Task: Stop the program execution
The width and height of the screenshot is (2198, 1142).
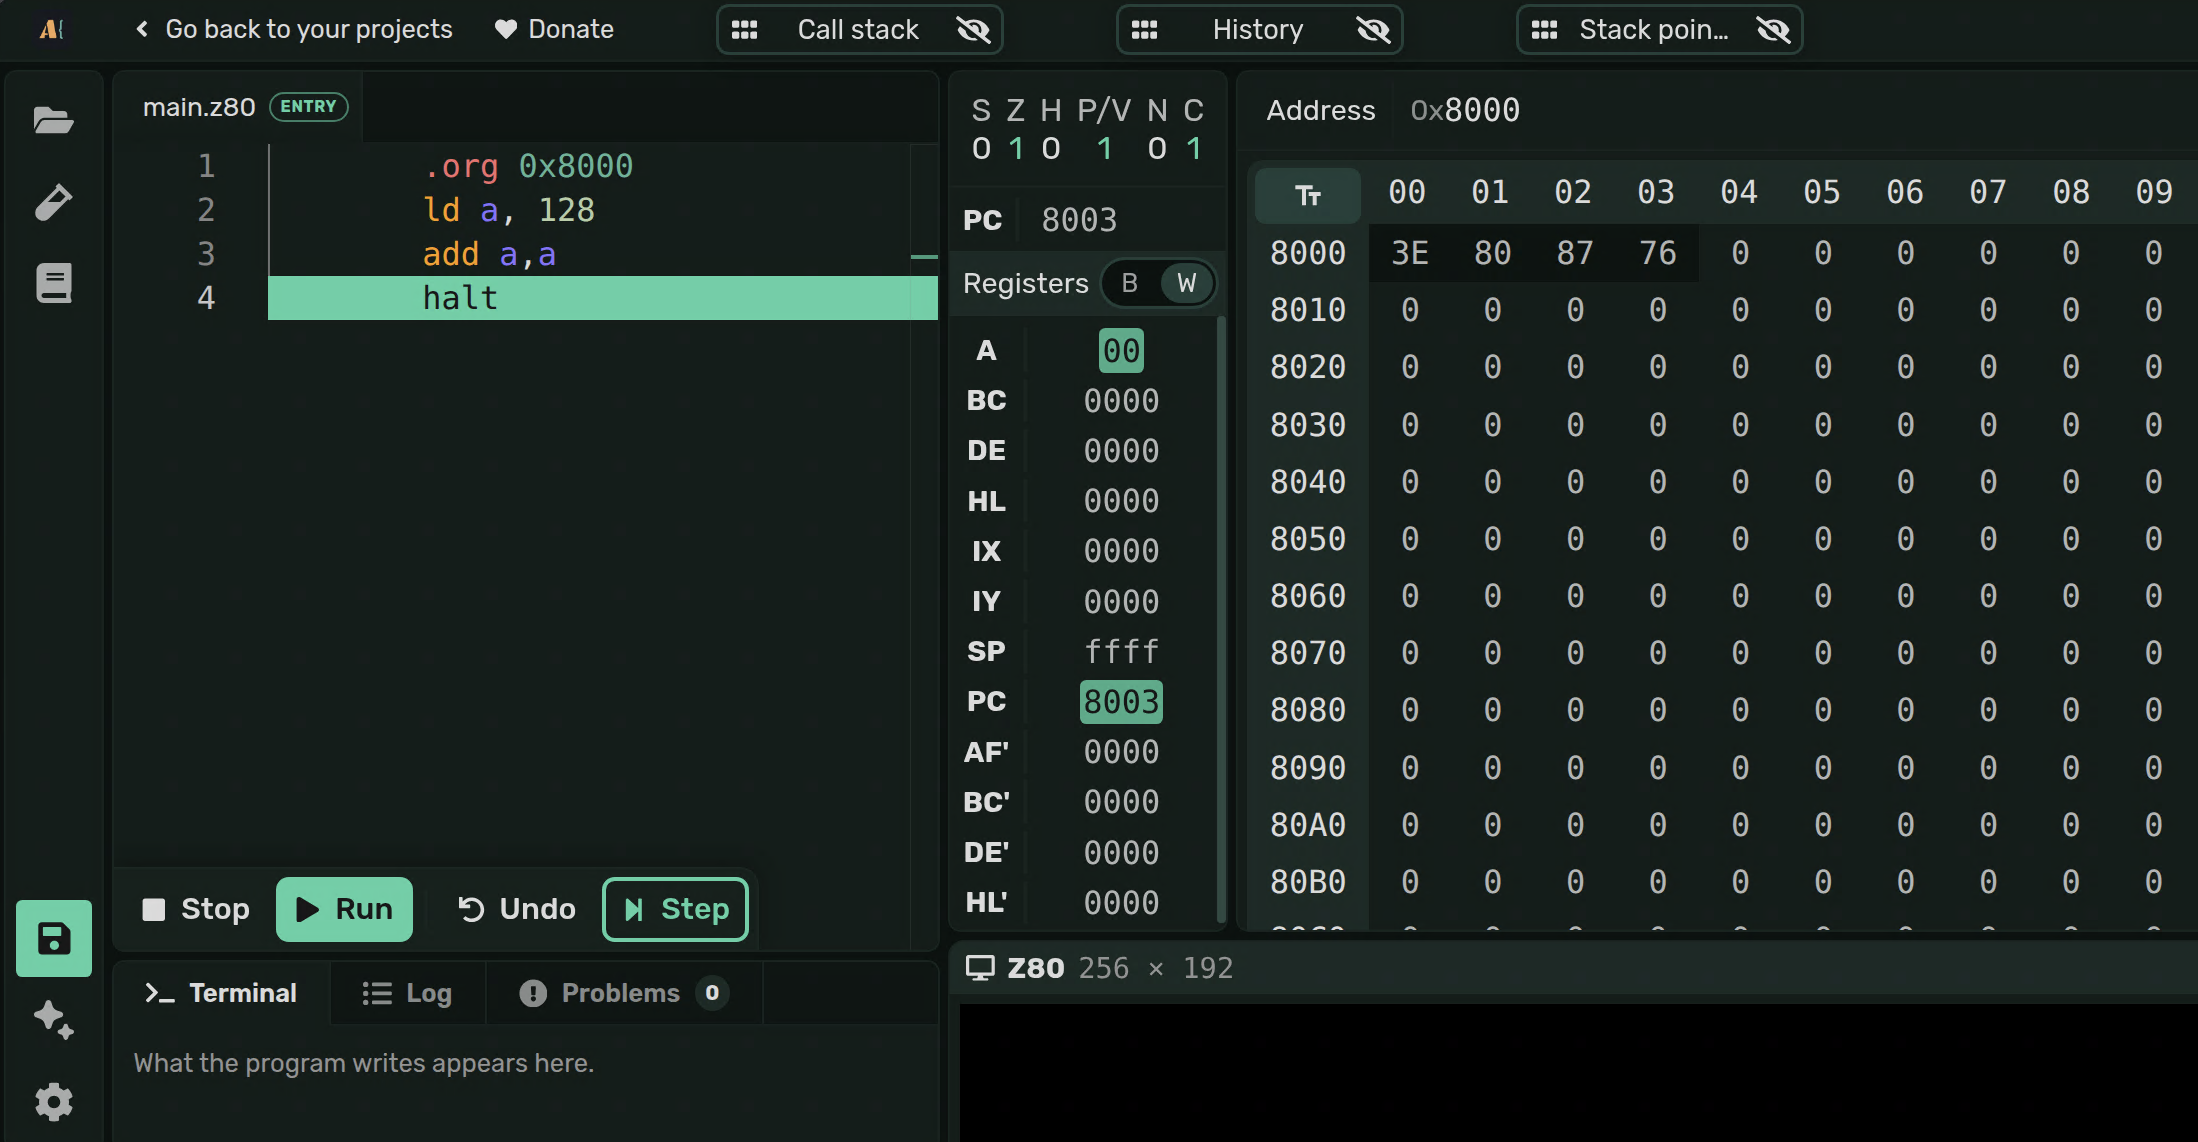Action: click(196, 909)
